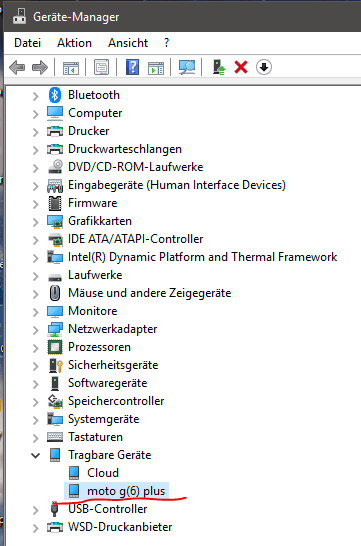The image size is (361, 546).
Task: Open Properties via toolbar icon
Action: (x=101, y=67)
